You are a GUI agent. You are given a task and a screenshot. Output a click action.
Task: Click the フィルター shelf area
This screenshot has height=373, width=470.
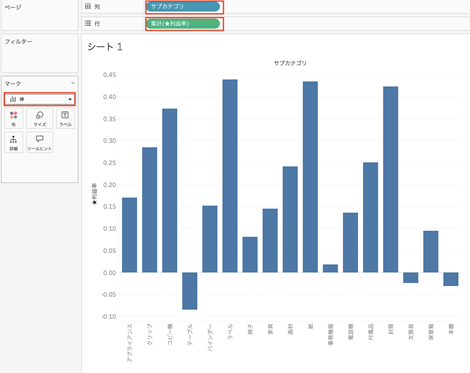coord(40,53)
